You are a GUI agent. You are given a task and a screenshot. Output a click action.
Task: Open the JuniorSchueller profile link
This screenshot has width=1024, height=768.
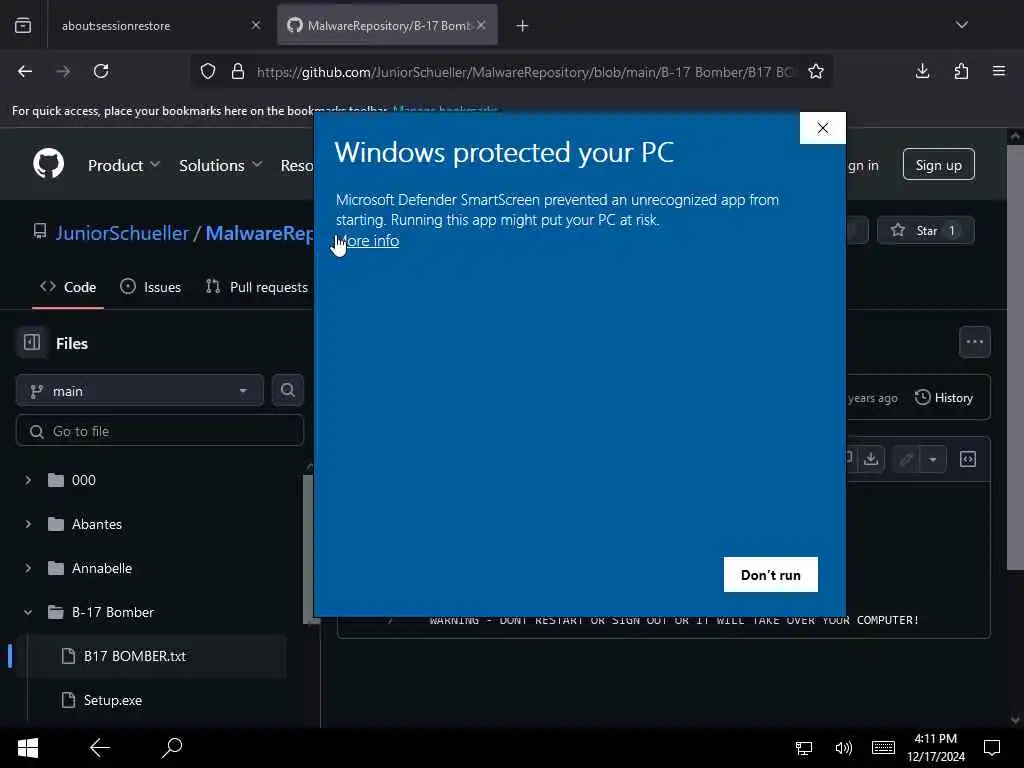click(x=122, y=233)
